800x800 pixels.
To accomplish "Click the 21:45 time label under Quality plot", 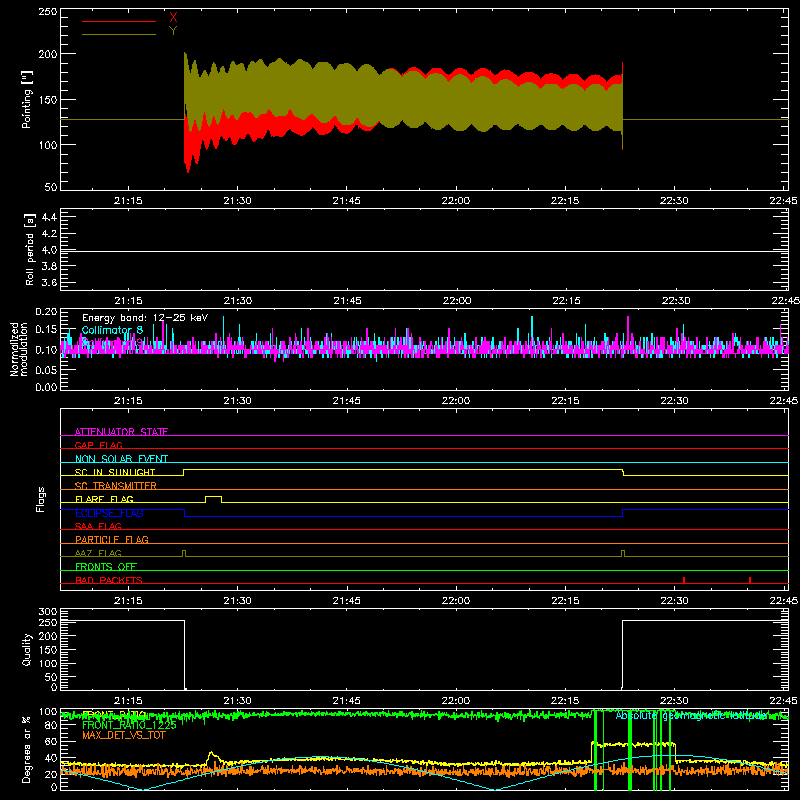I will pyautogui.click(x=346, y=701).
